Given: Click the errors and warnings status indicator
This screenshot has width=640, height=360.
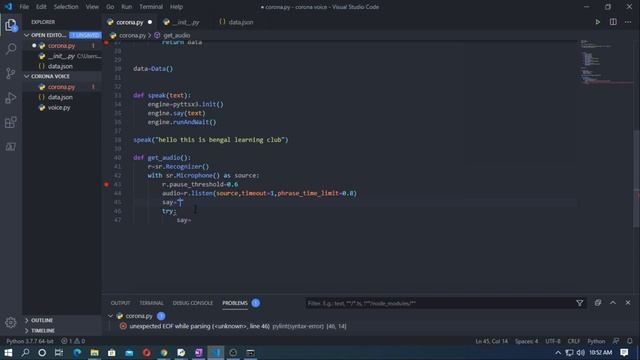Looking at the screenshot, I should pos(73,341).
